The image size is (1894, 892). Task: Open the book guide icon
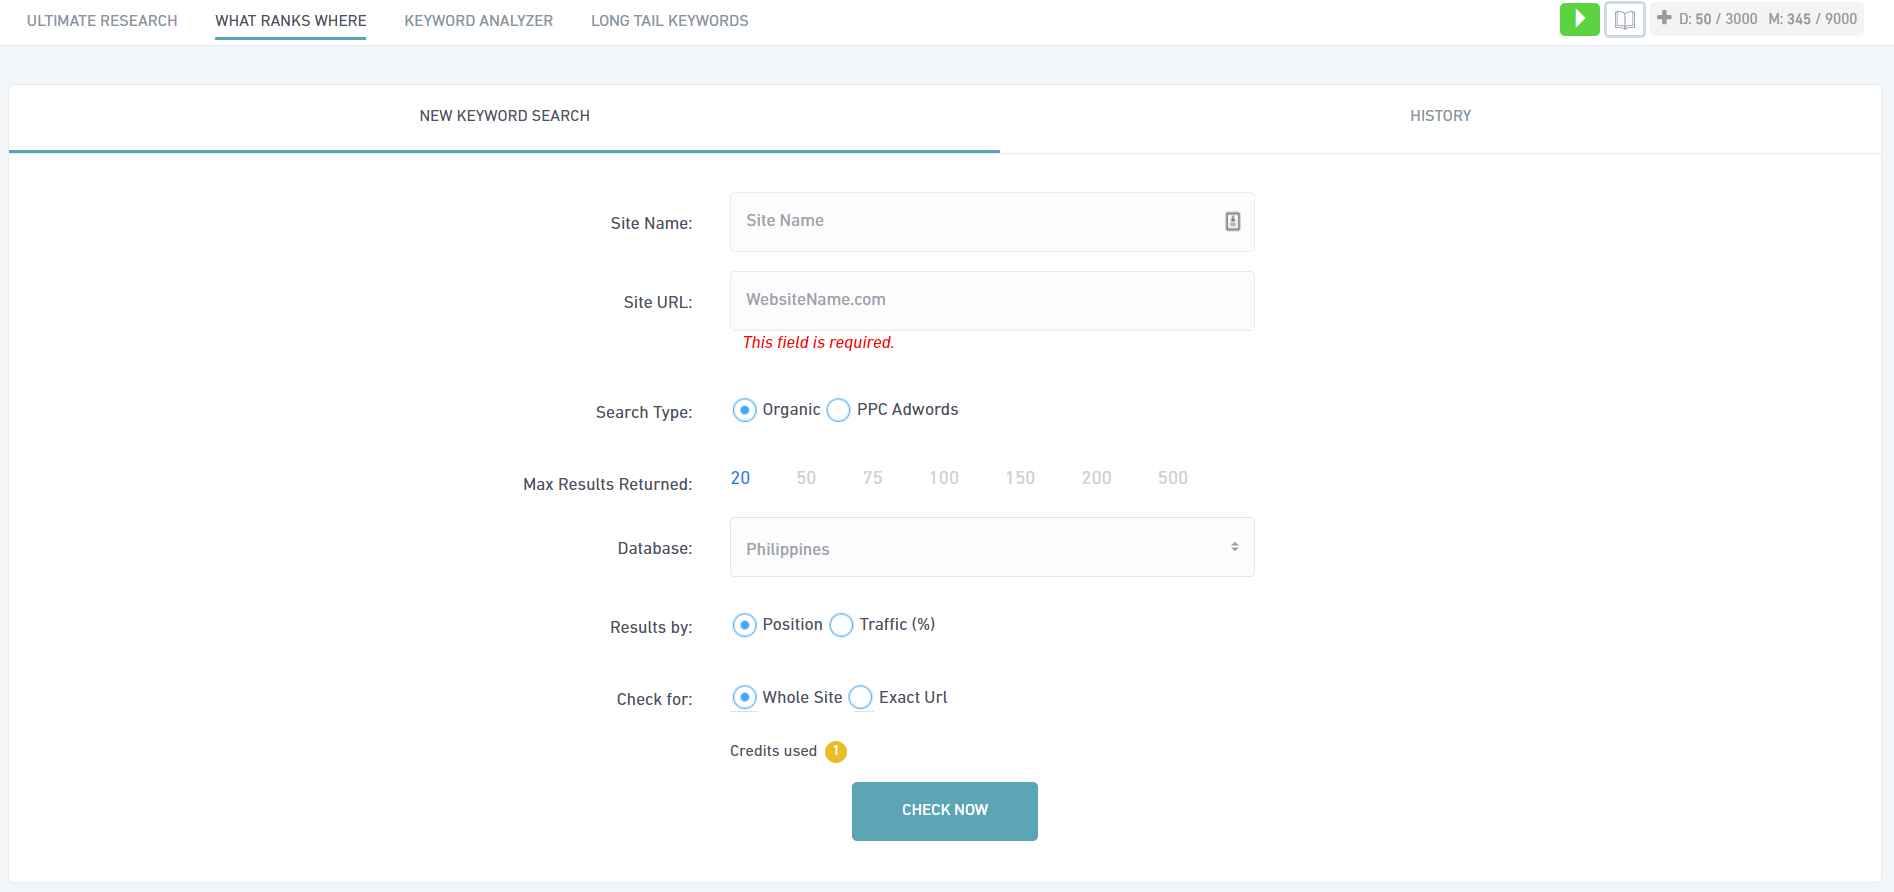click(x=1624, y=19)
